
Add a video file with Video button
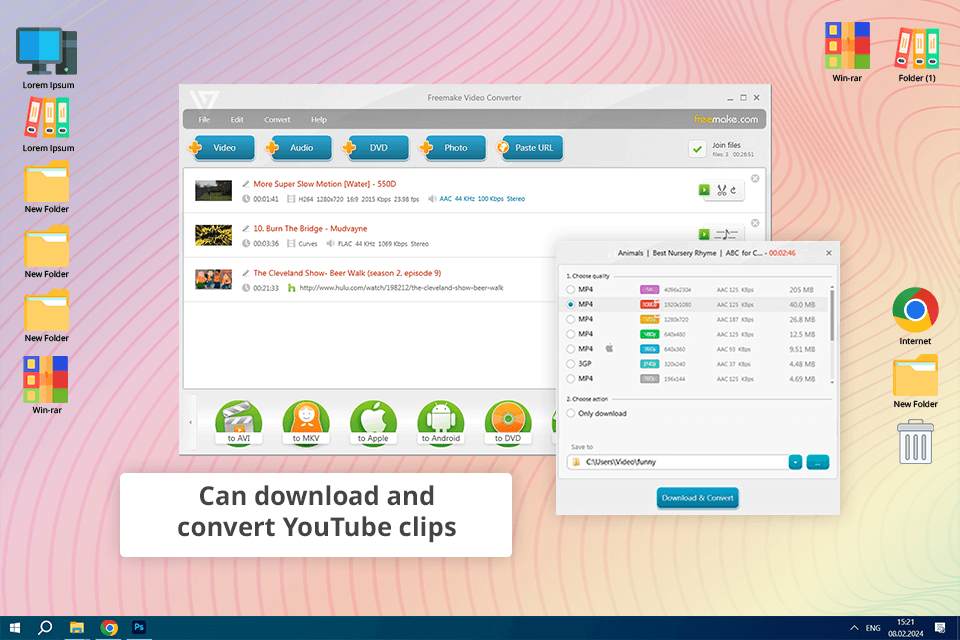click(222, 148)
